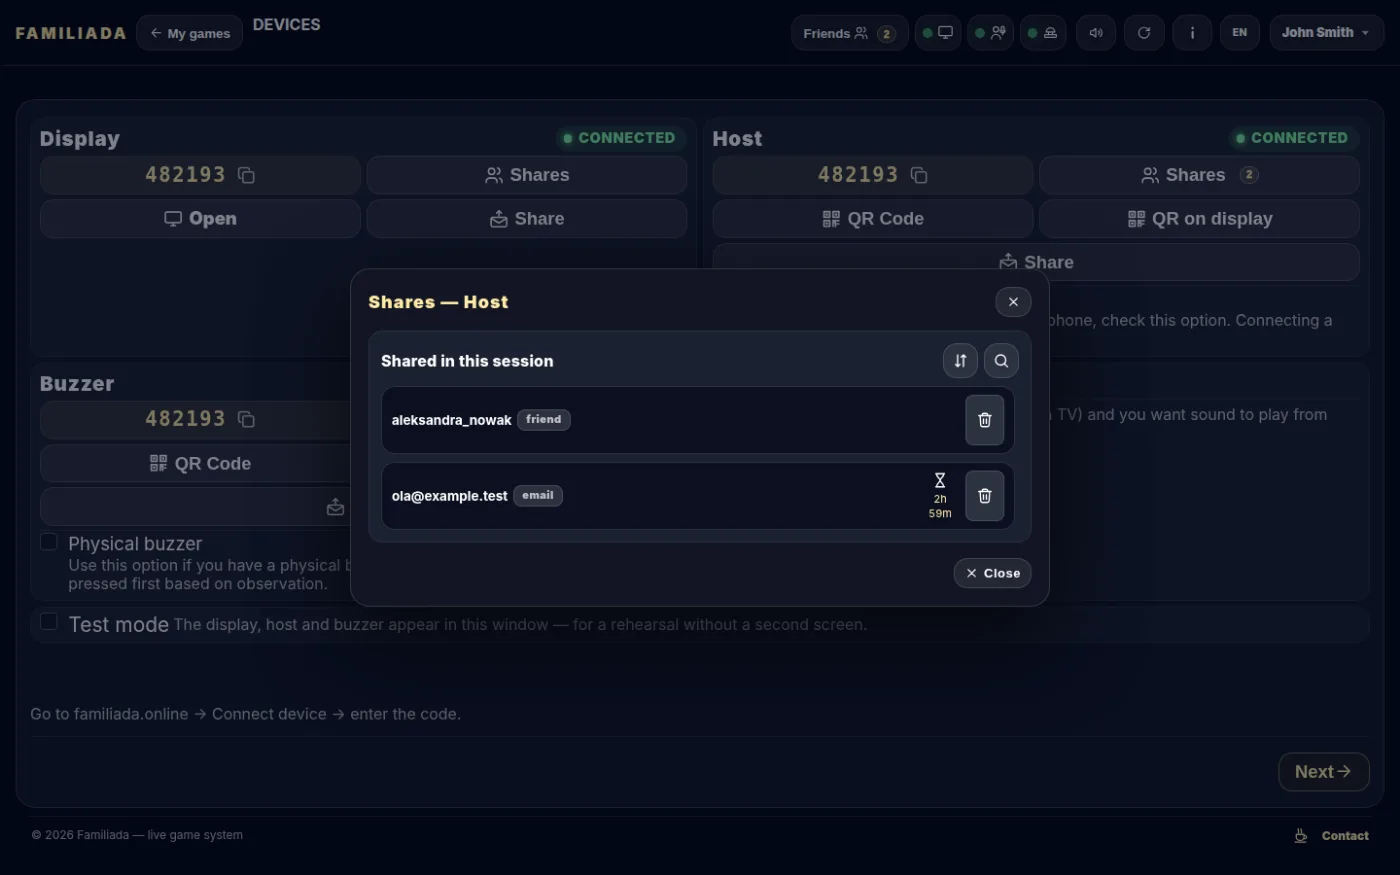Copy the Display code 482193
1400x875 pixels.
pyautogui.click(x=246, y=175)
